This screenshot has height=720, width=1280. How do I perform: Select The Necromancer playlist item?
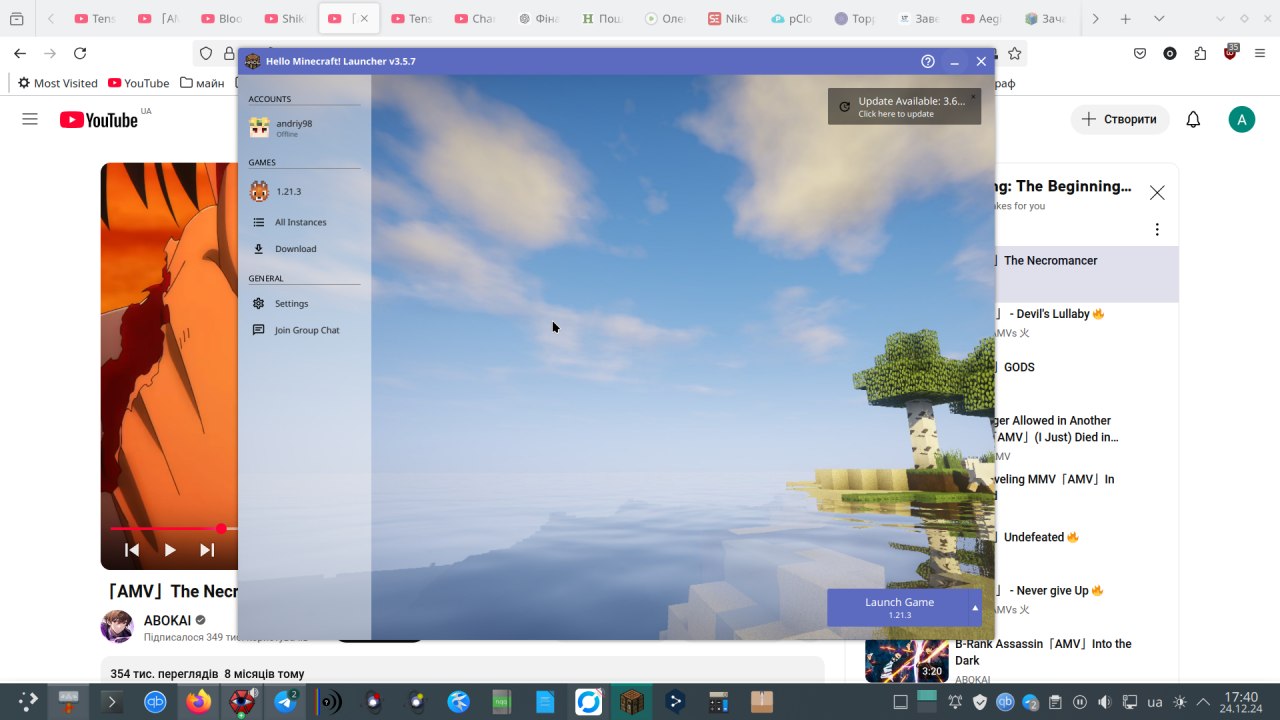(x=1050, y=261)
